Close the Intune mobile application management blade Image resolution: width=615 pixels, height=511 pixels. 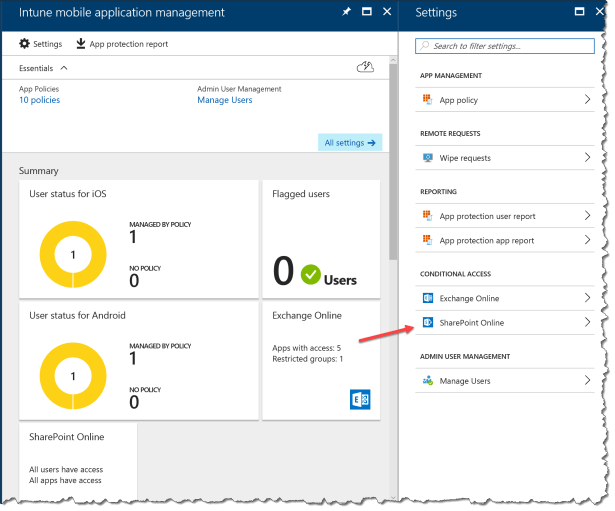pyautogui.click(x=387, y=12)
